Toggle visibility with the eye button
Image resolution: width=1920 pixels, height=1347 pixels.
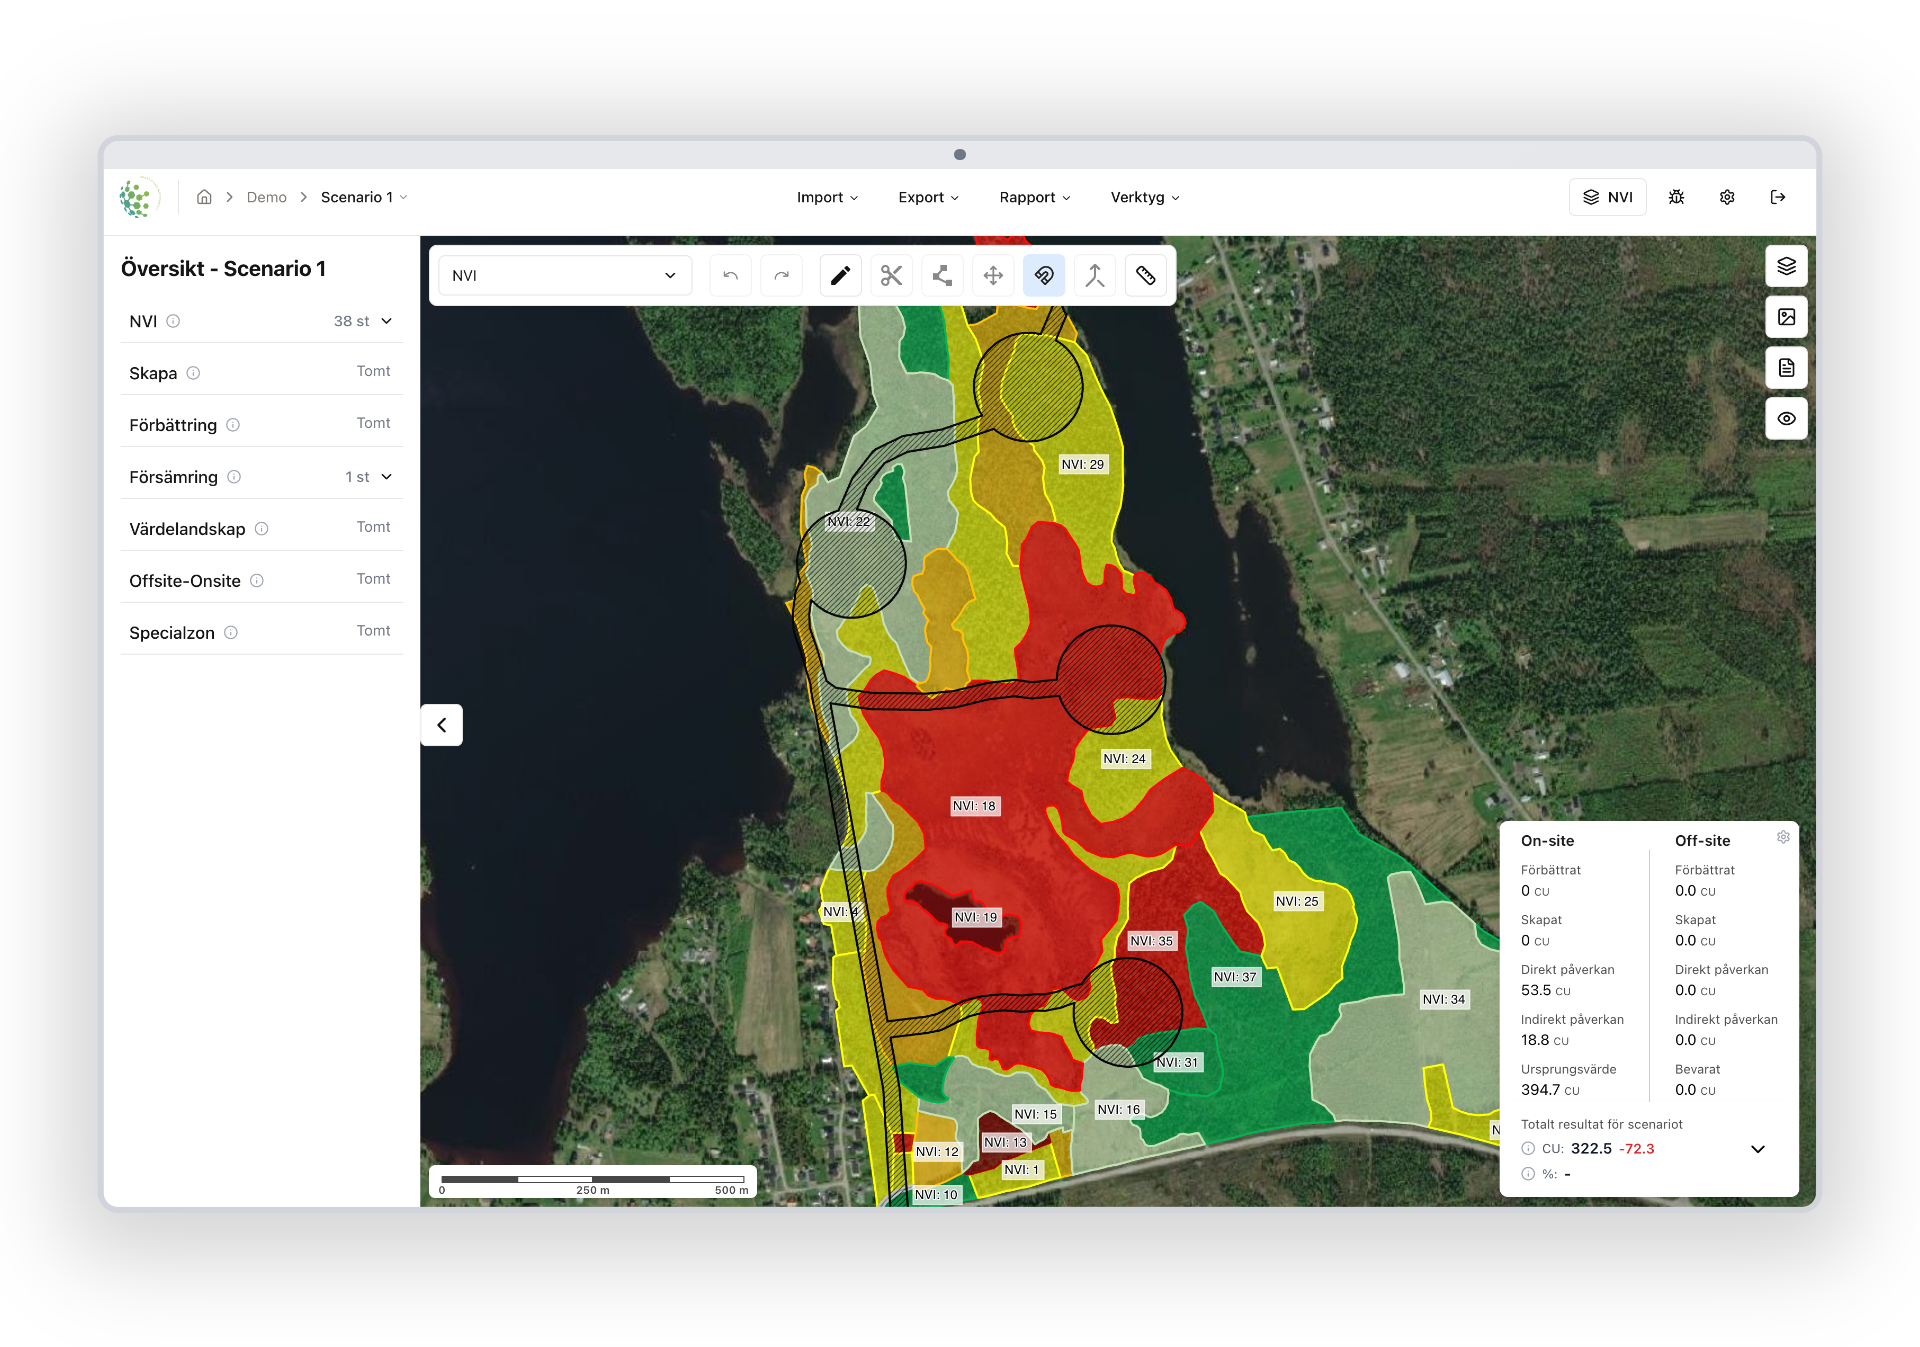tap(1786, 419)
